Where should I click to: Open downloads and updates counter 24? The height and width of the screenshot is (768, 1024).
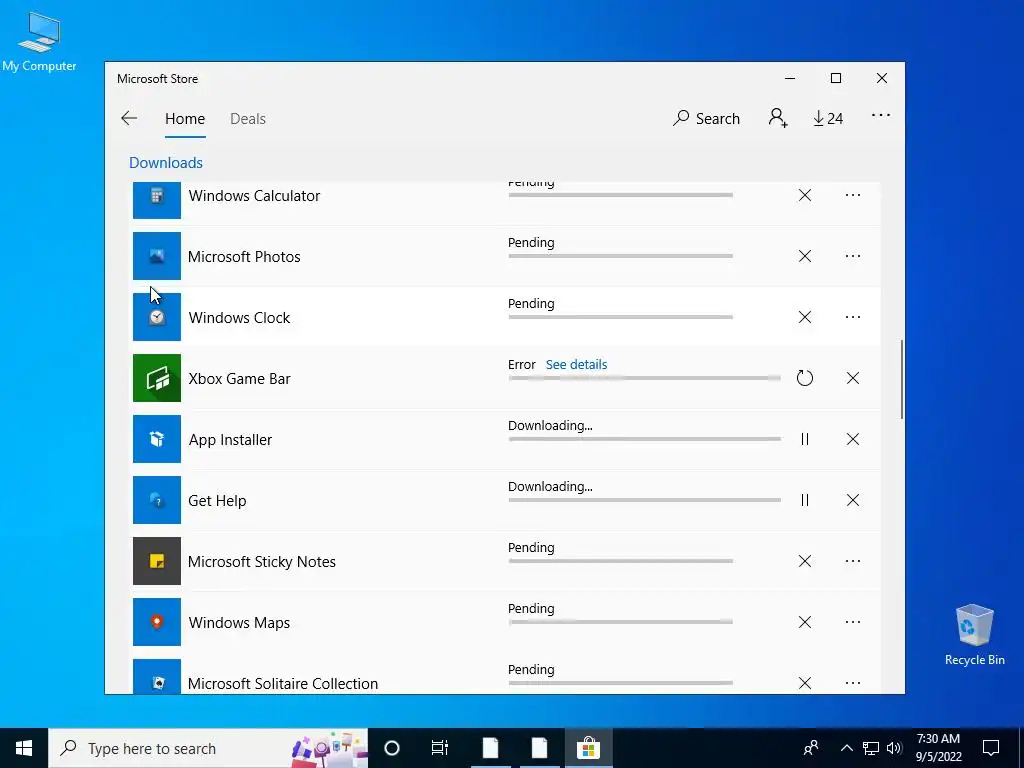(827, 118)
